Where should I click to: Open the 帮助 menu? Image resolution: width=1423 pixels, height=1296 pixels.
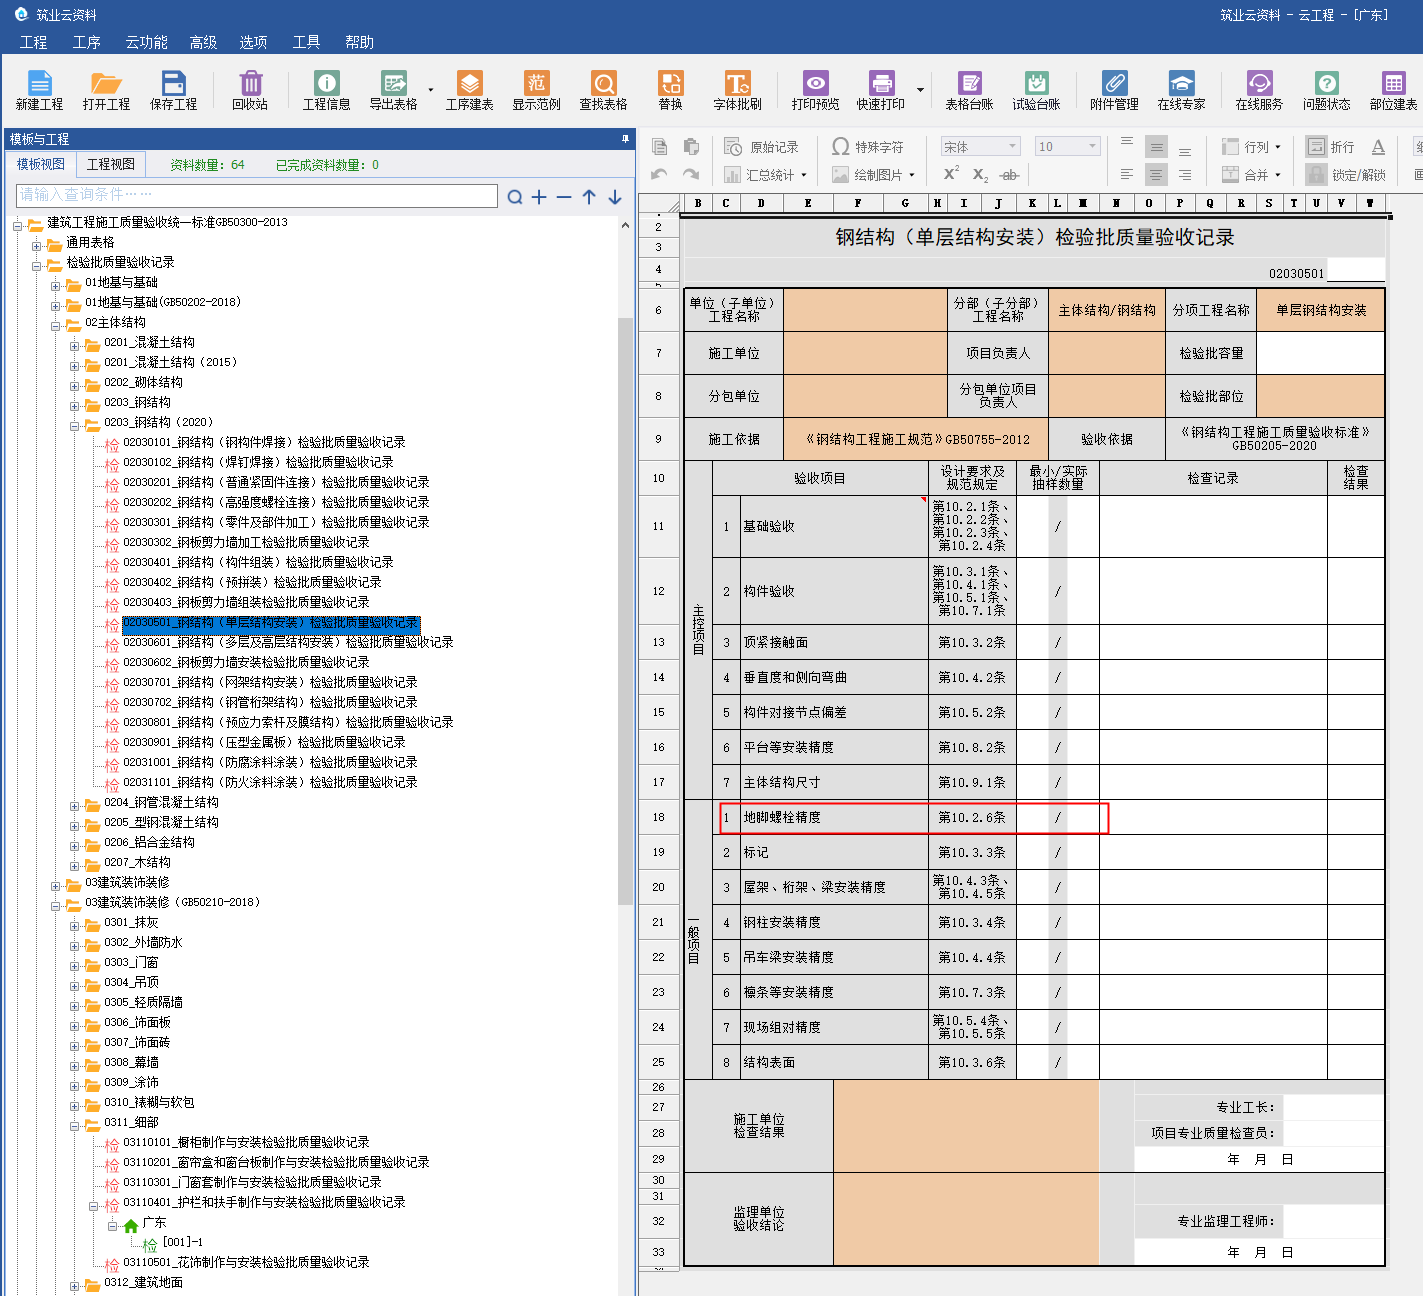tap(359, 42)
